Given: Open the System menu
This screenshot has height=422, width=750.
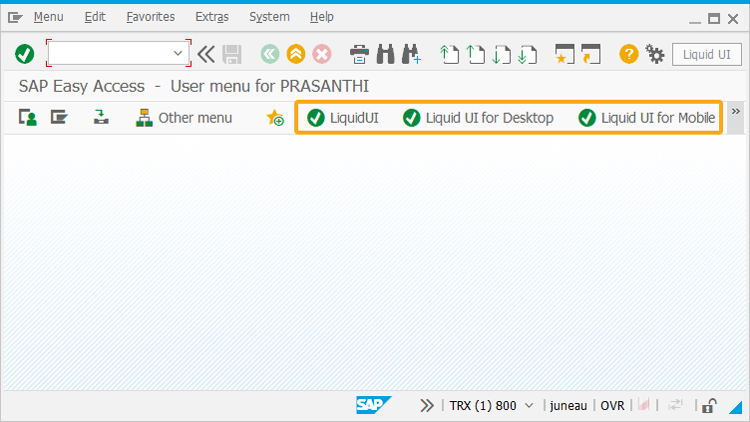Looking at the screenshot, I should (269, 17).
